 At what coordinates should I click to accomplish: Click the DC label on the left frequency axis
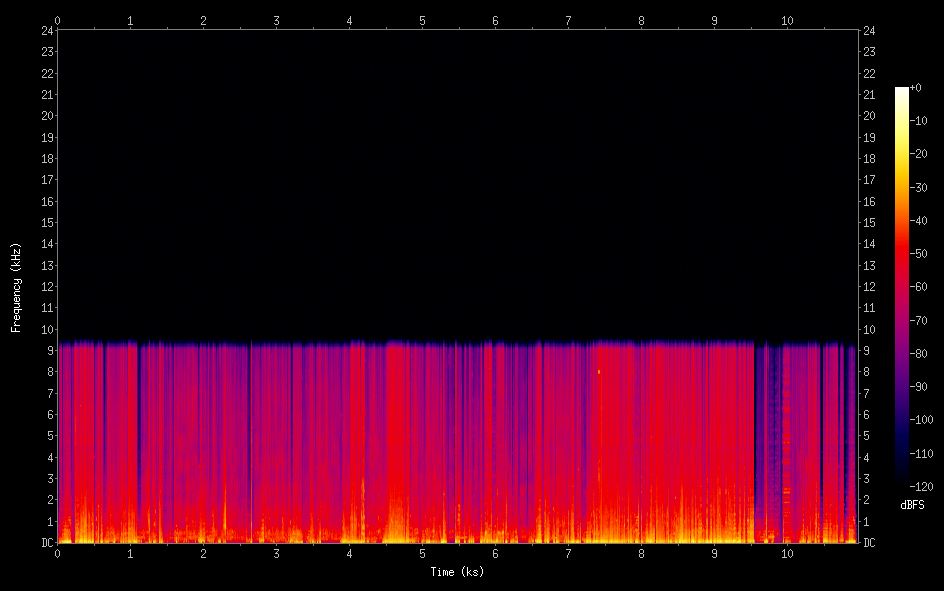click(46, 543)
